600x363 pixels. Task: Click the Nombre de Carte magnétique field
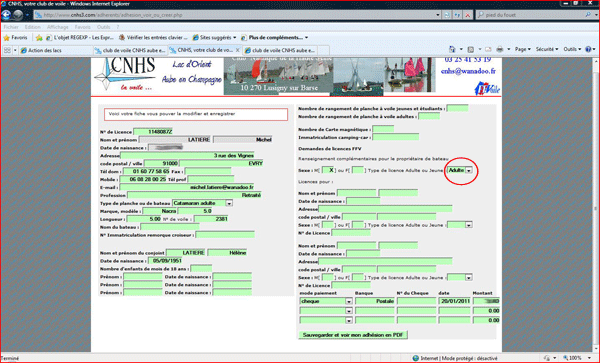tap(383, 129)
